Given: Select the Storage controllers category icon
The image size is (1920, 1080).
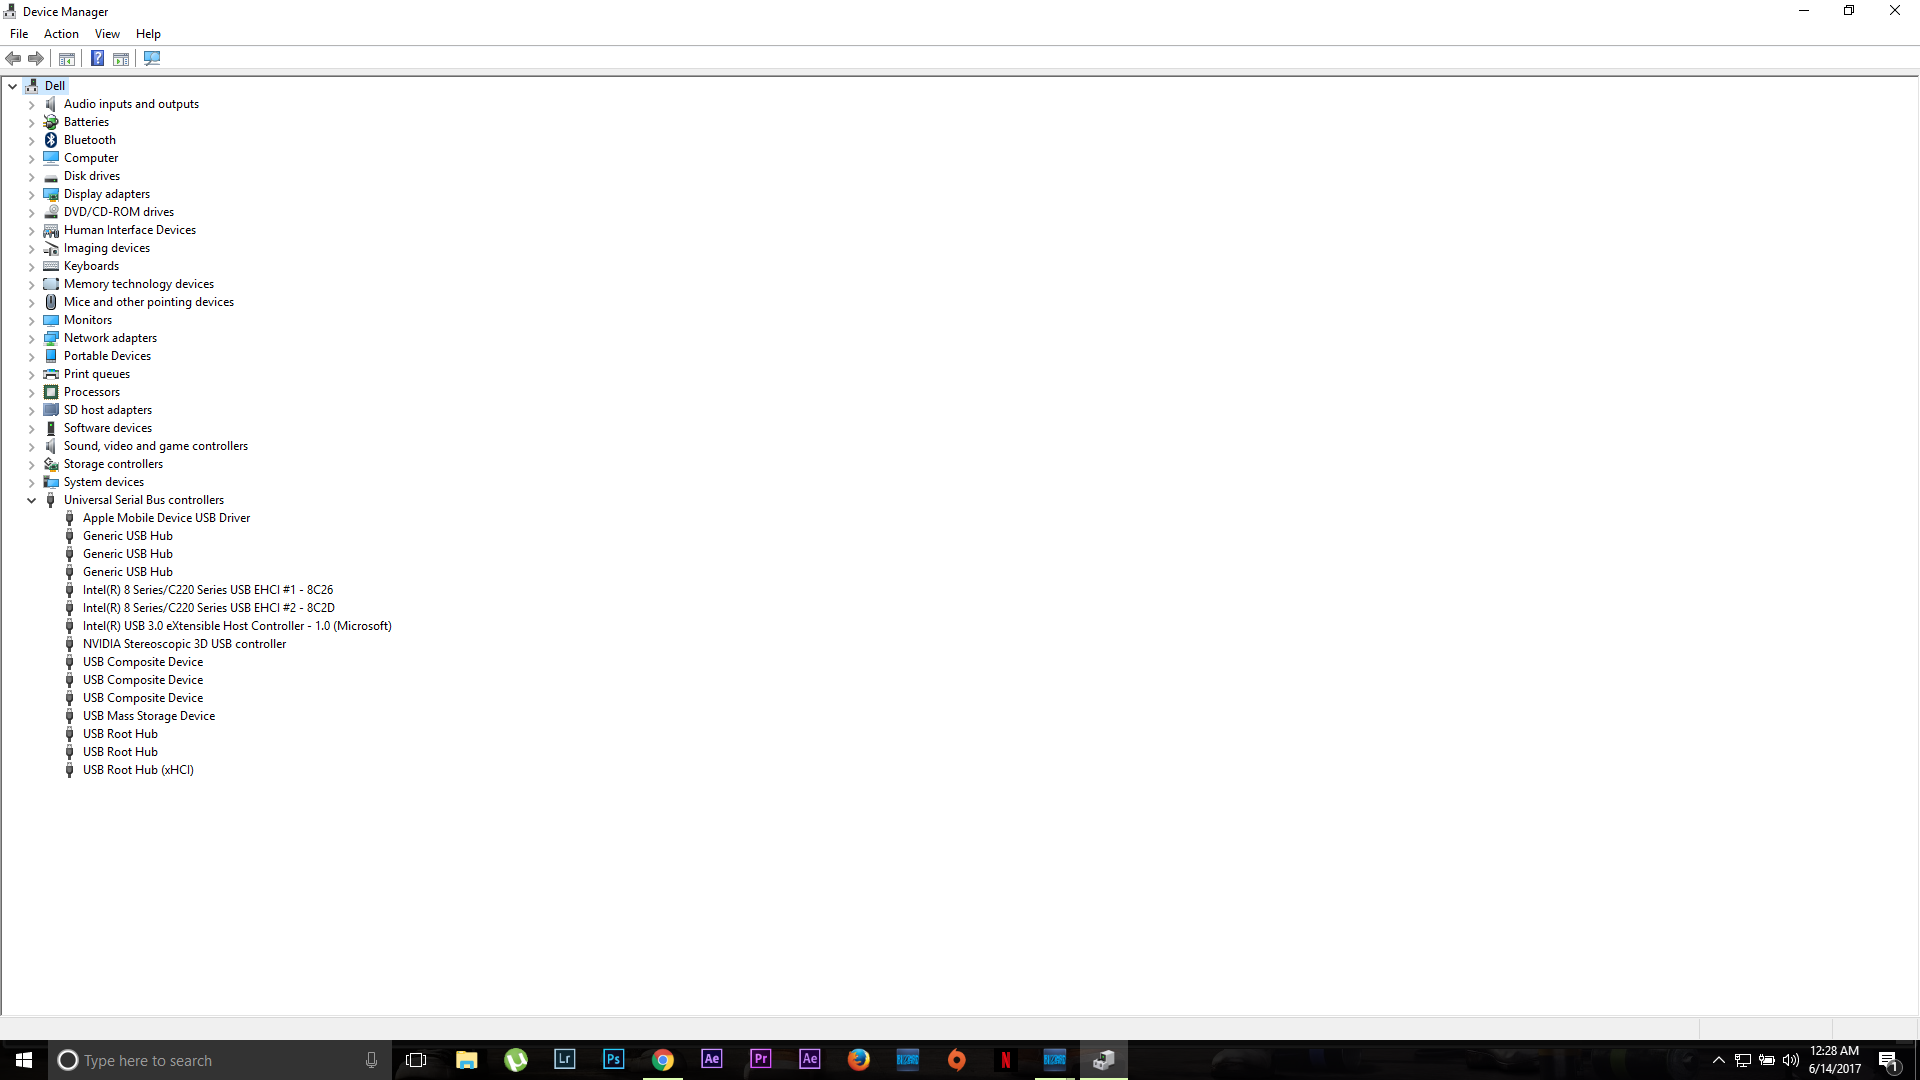Looking at the screenshot, I should click(x=51, y=464).
